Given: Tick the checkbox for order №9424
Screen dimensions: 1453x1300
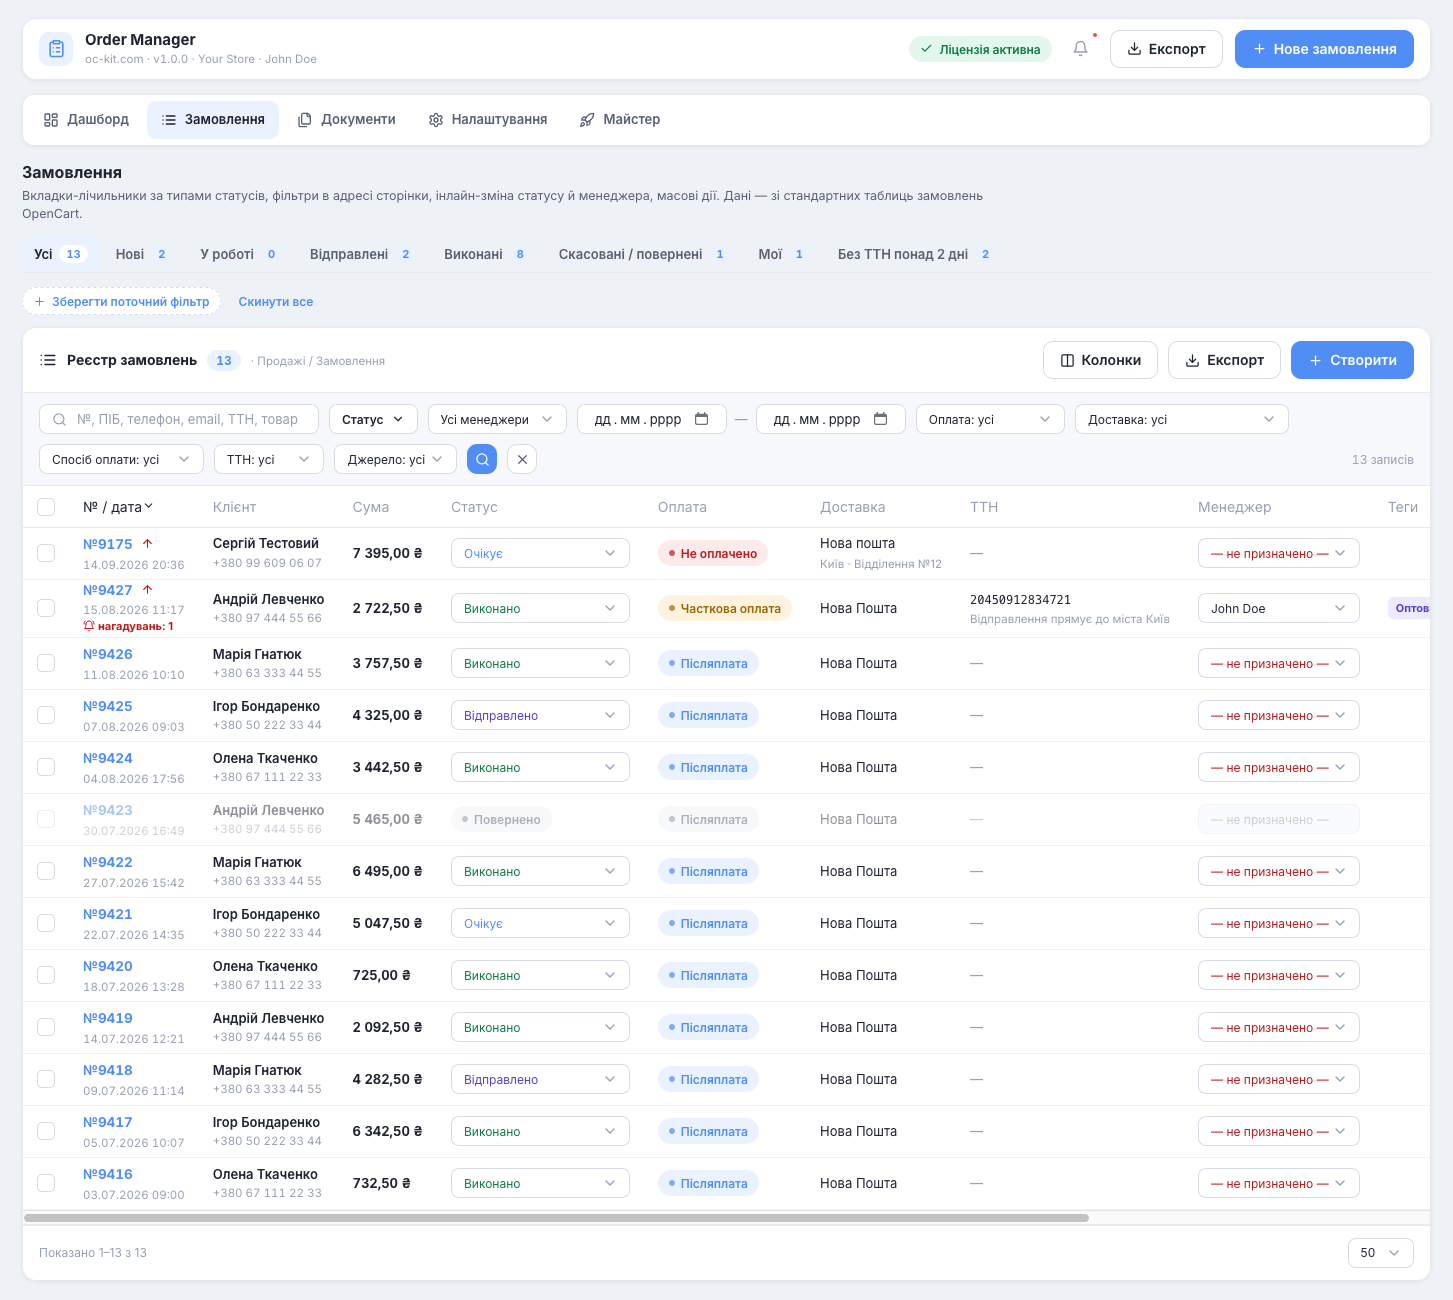Looking at the screenshot, I should [46, 767].
